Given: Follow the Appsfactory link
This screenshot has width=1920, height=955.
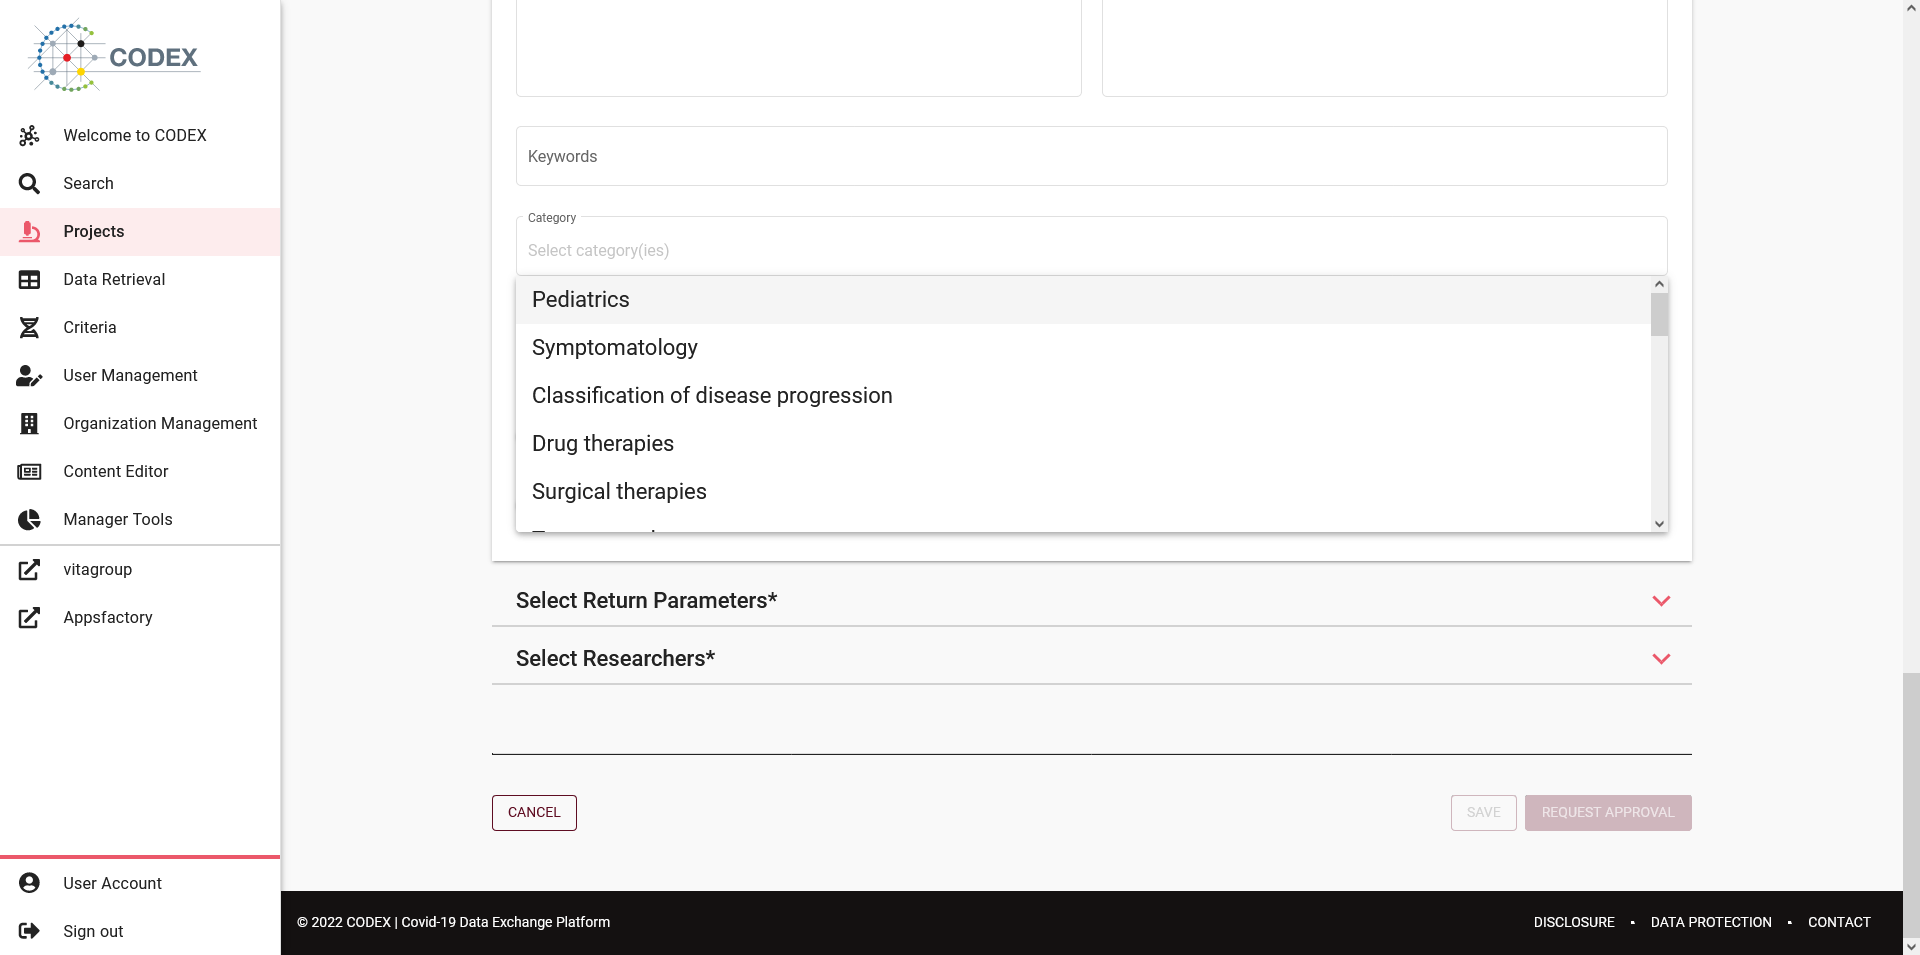Looking at the screenshot, I should tap(108, 617).
